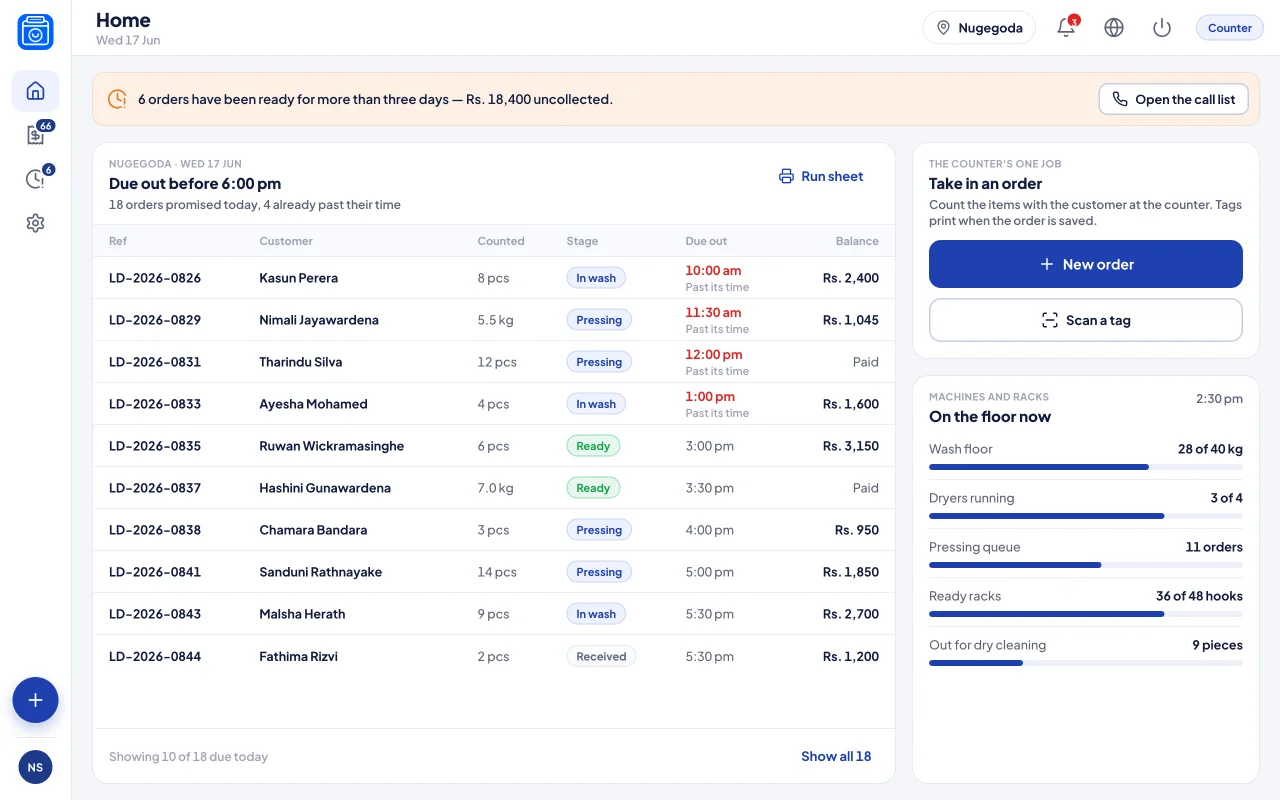Select customer Nimali Jayawardena
1280x800 pixels.
(x=319, y=320)
